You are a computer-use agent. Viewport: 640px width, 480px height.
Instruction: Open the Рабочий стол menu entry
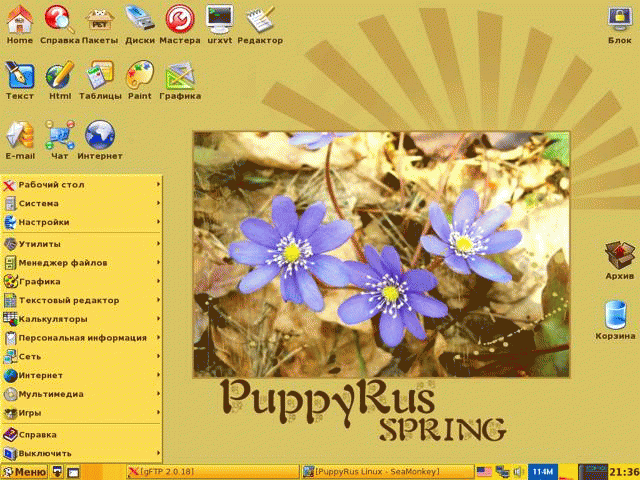point(82,185)
